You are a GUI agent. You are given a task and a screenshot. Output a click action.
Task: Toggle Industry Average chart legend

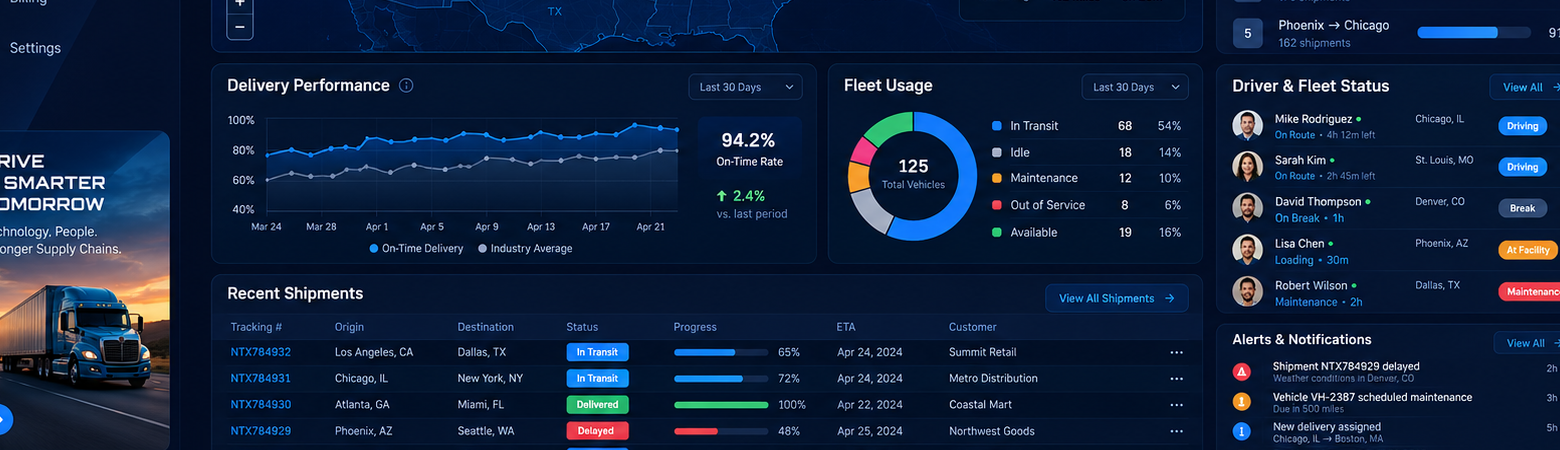click(x=525, y=248)
